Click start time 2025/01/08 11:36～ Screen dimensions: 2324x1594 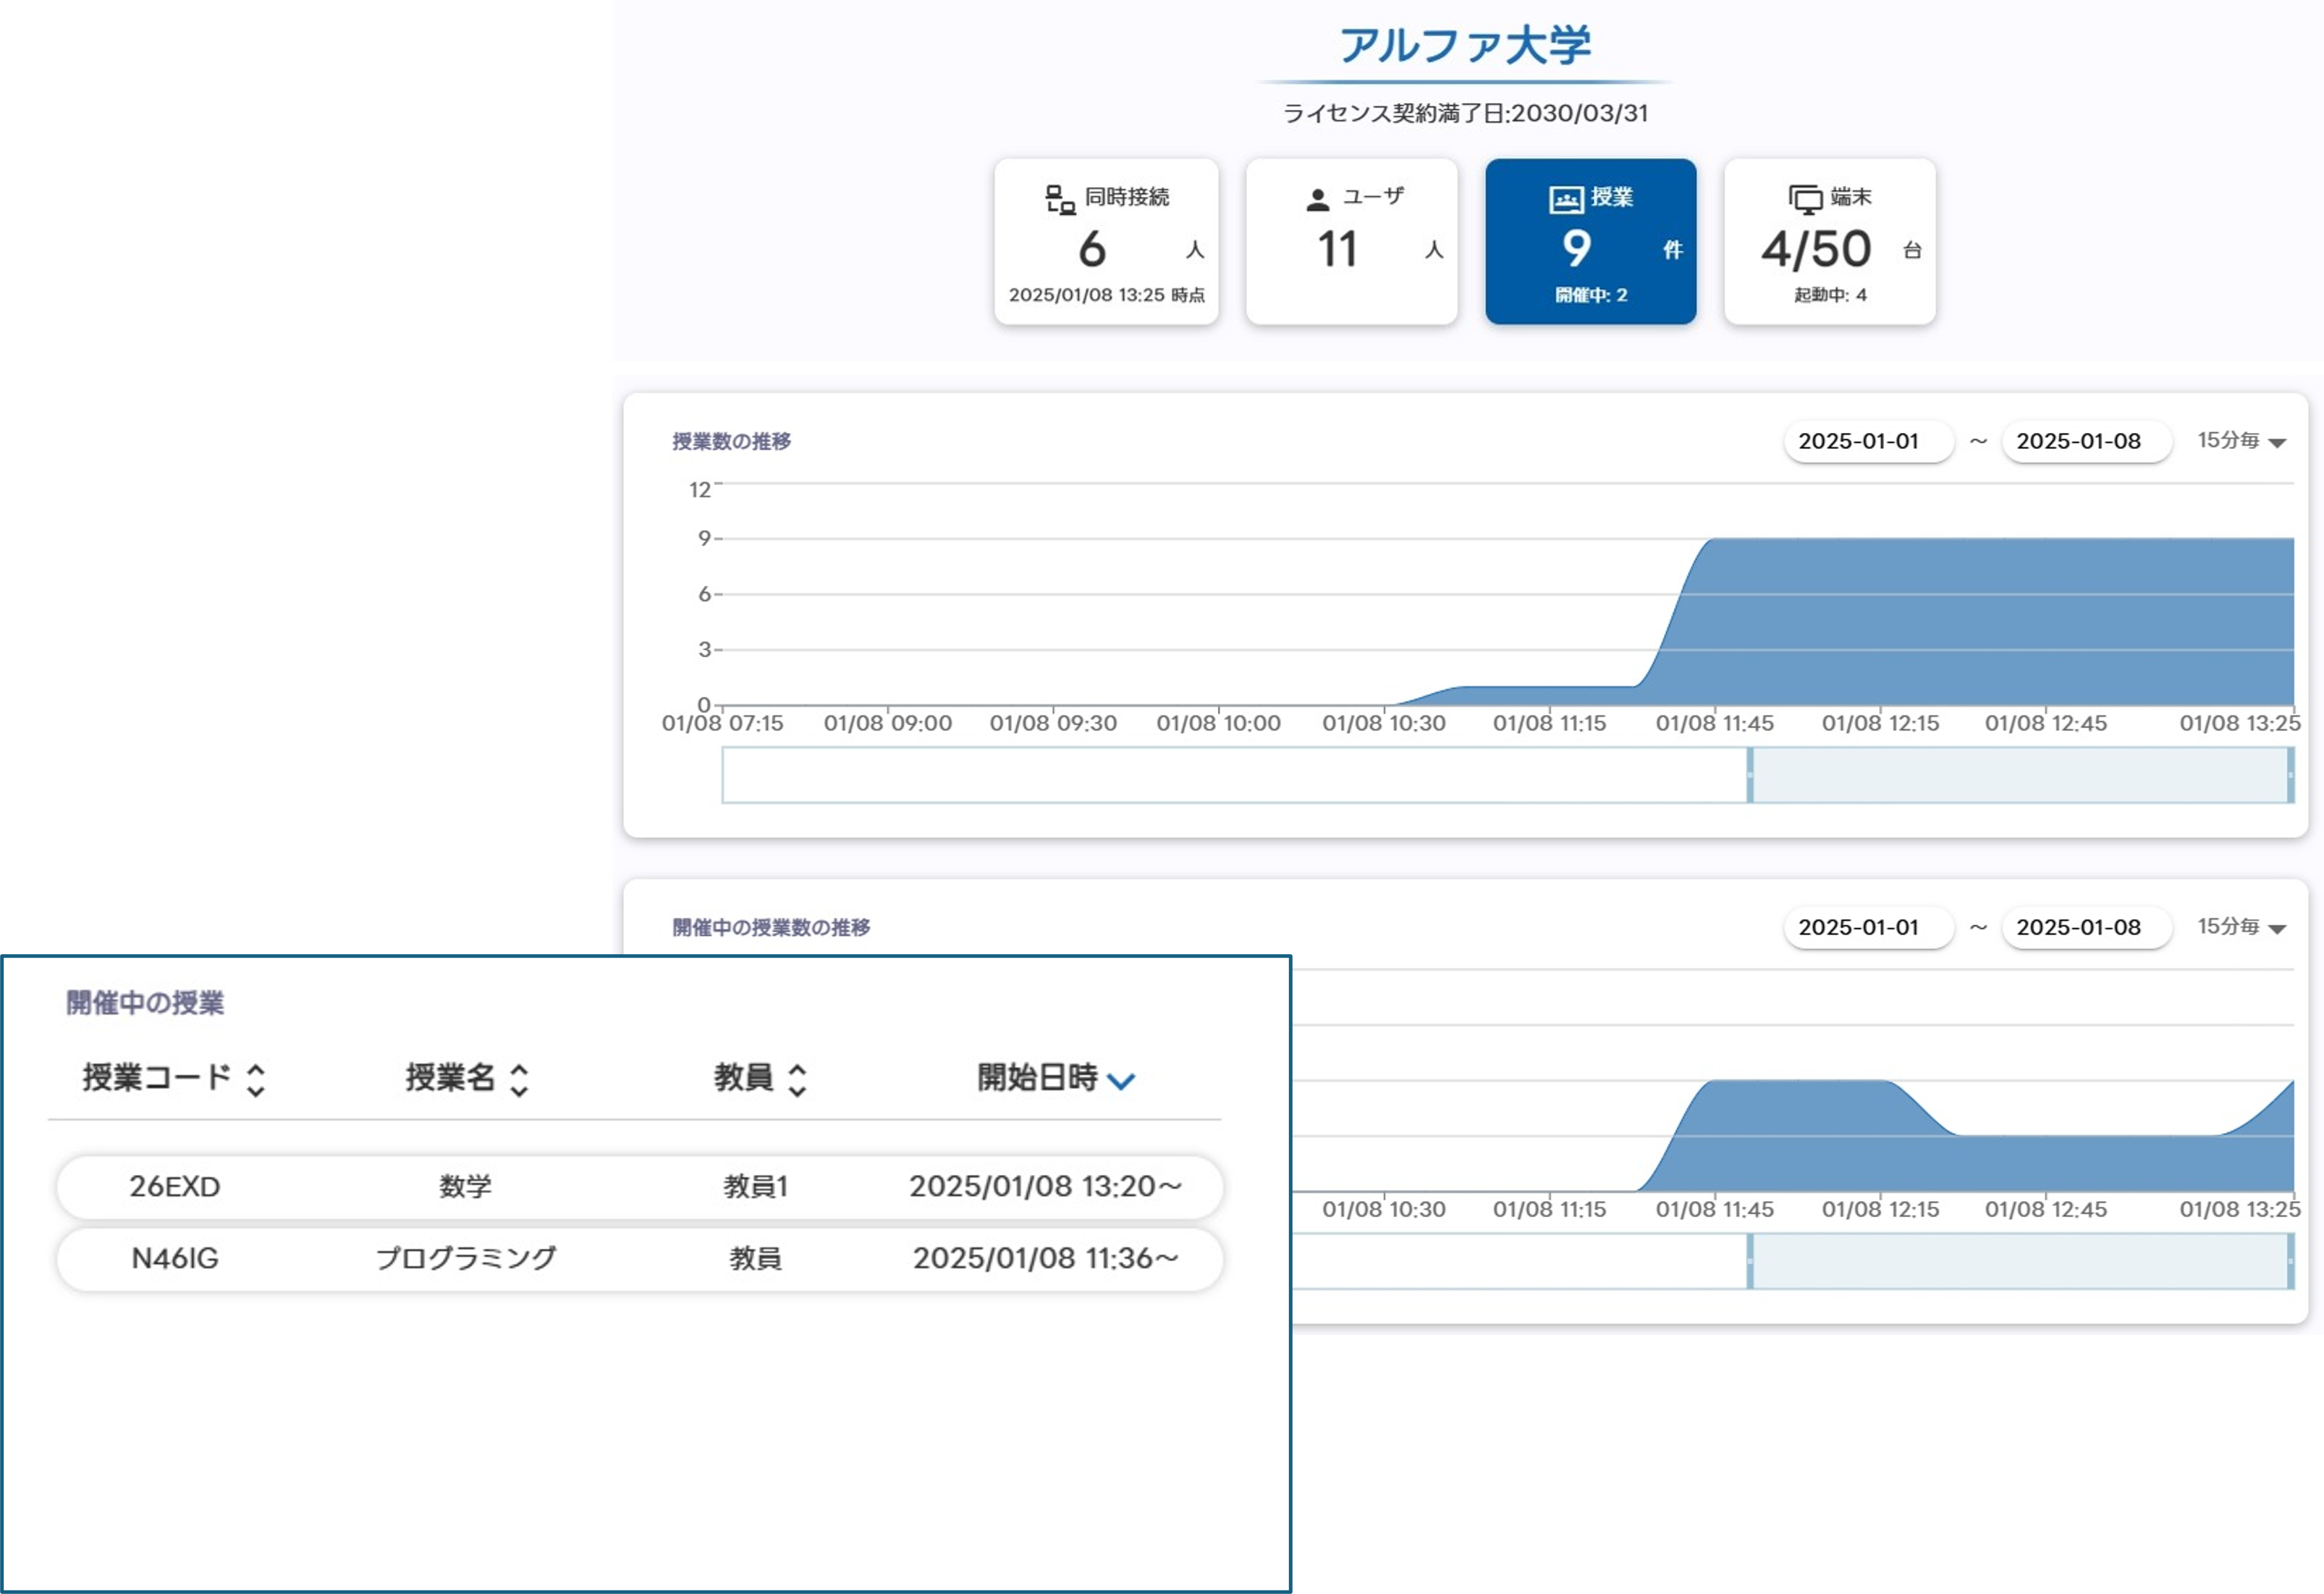click(1045, 1259)
